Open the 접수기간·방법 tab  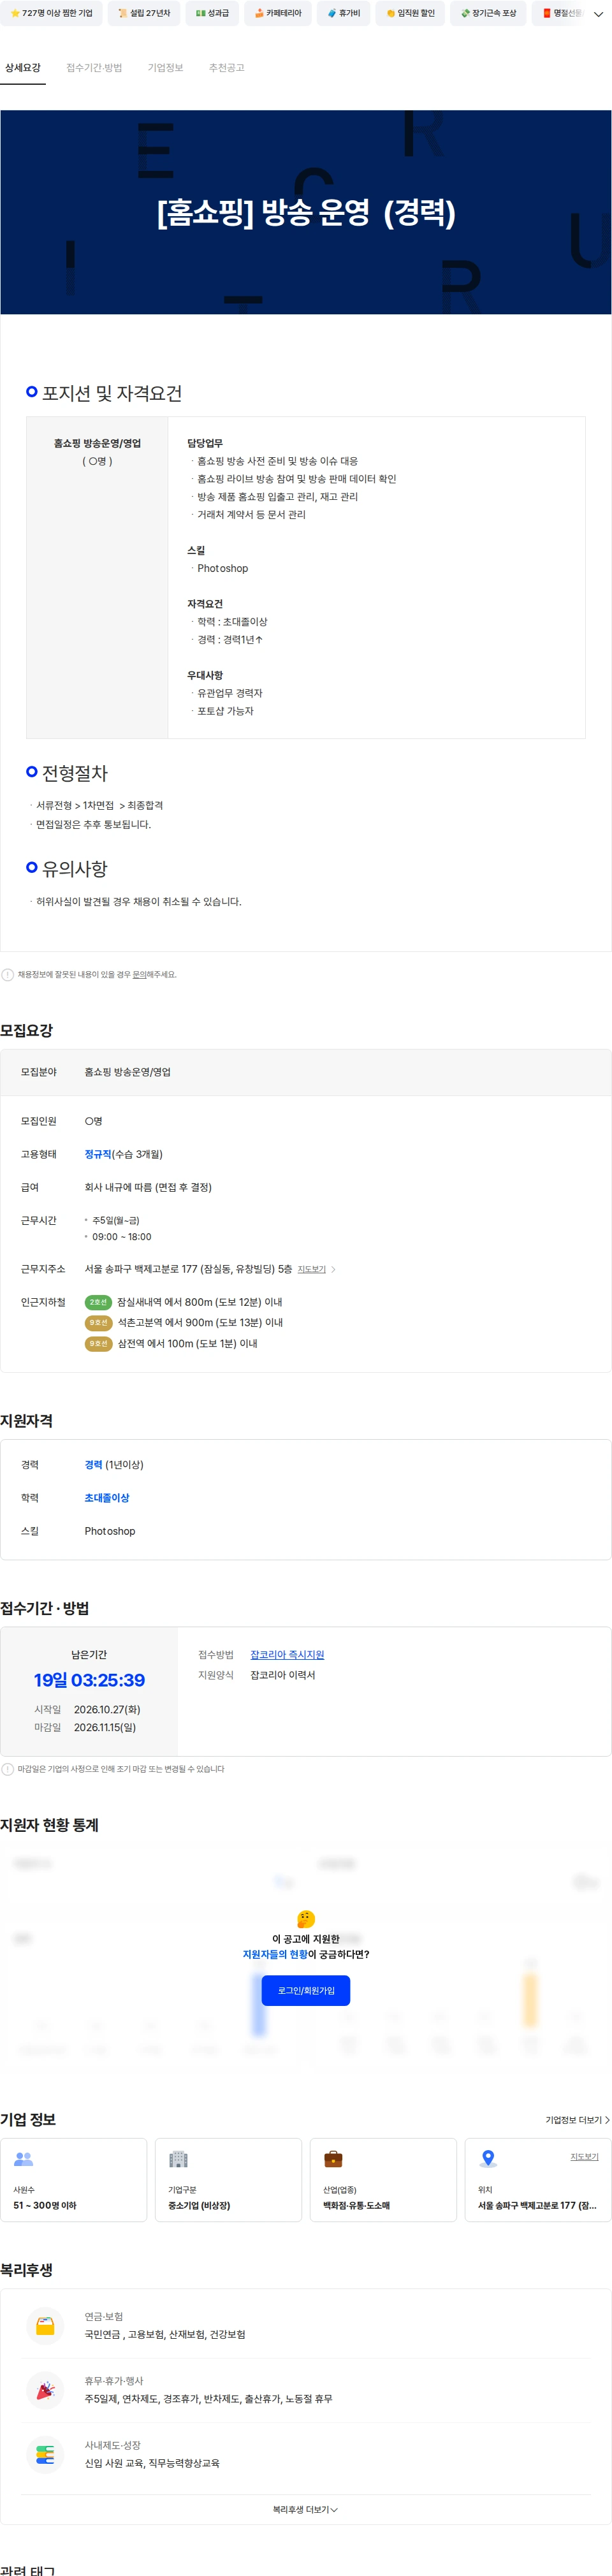(94, 68)
